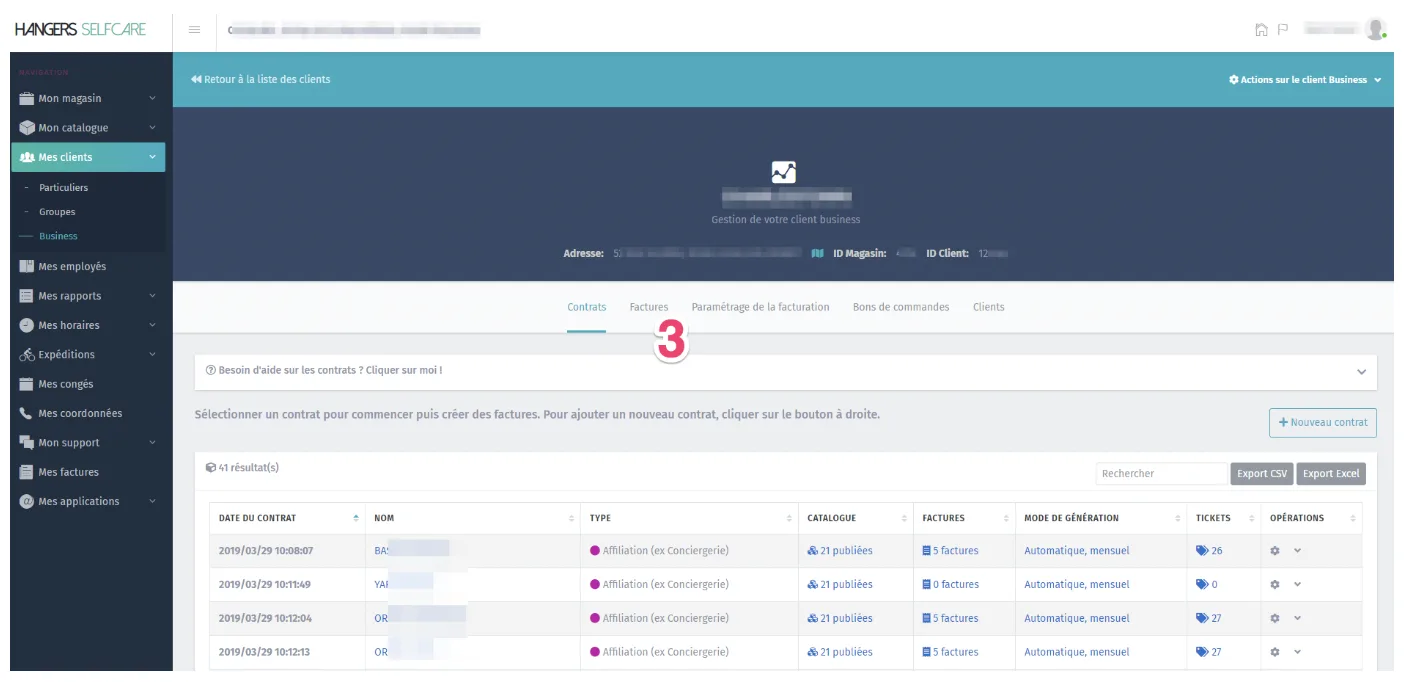Open the user avatar profile menu
1404x682 pixels.
pos(1376,29)
